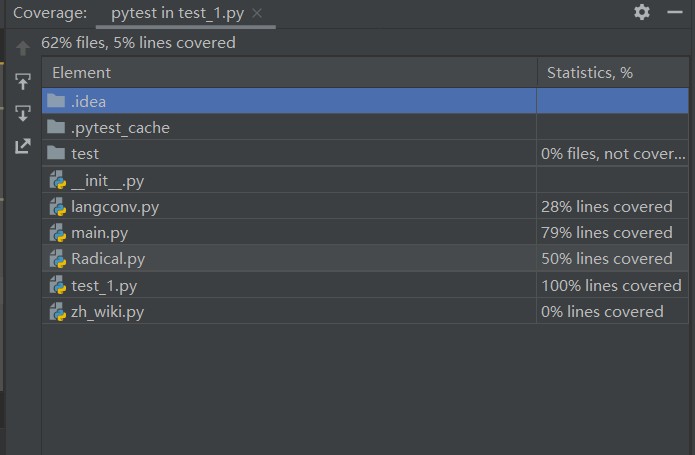Viewport: 695px width, 455px height.
Task: Click the Generate Coverage Report export icon
Action: coord(23,146)
